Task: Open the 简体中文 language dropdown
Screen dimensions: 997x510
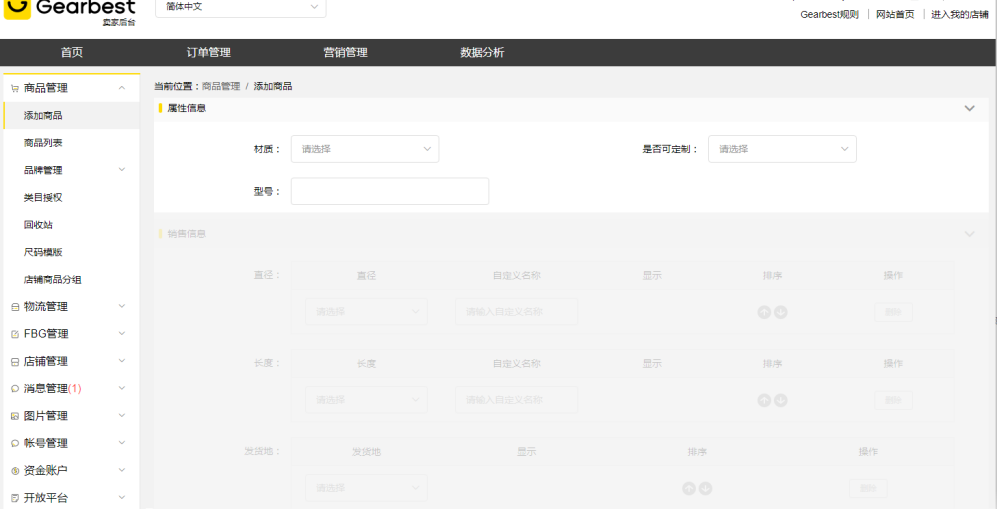Action: [x=240, y=6]
